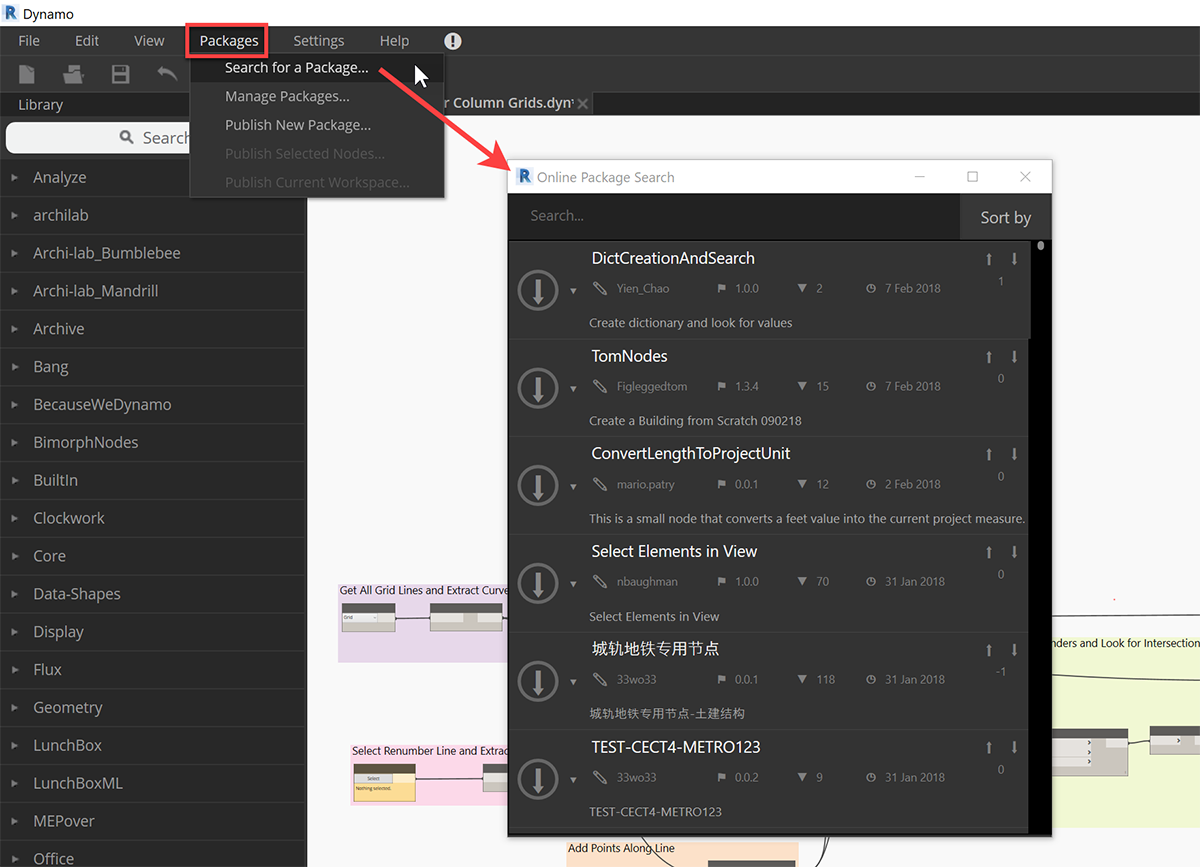This screenshot has width=1200, height=867.
Task: Downvote the ConvertLengthToProjectUnit package
Action: (x=1014, y=455)
